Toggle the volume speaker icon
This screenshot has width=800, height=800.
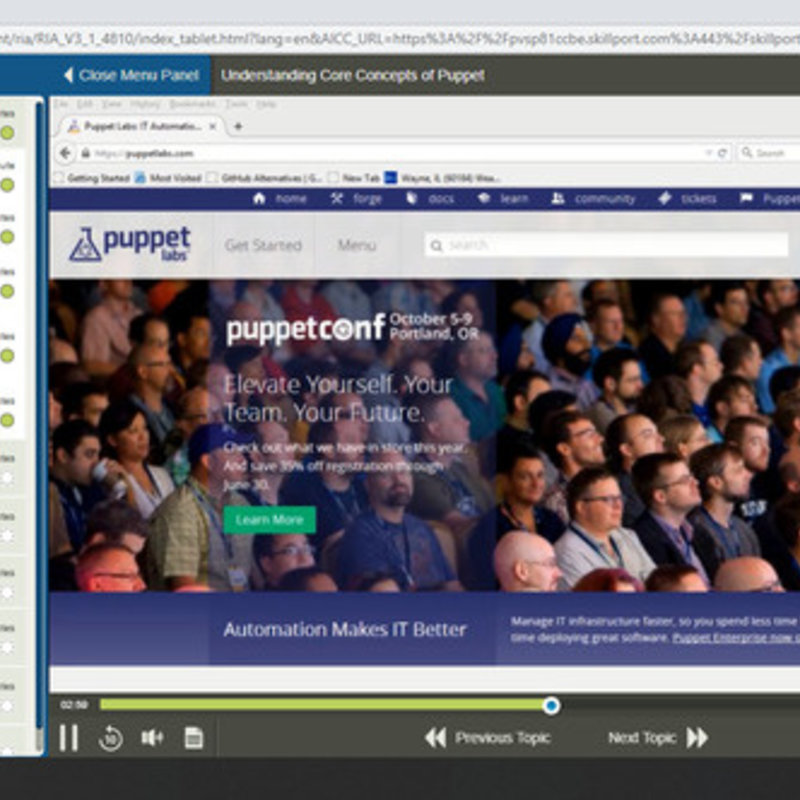point(152,738)
